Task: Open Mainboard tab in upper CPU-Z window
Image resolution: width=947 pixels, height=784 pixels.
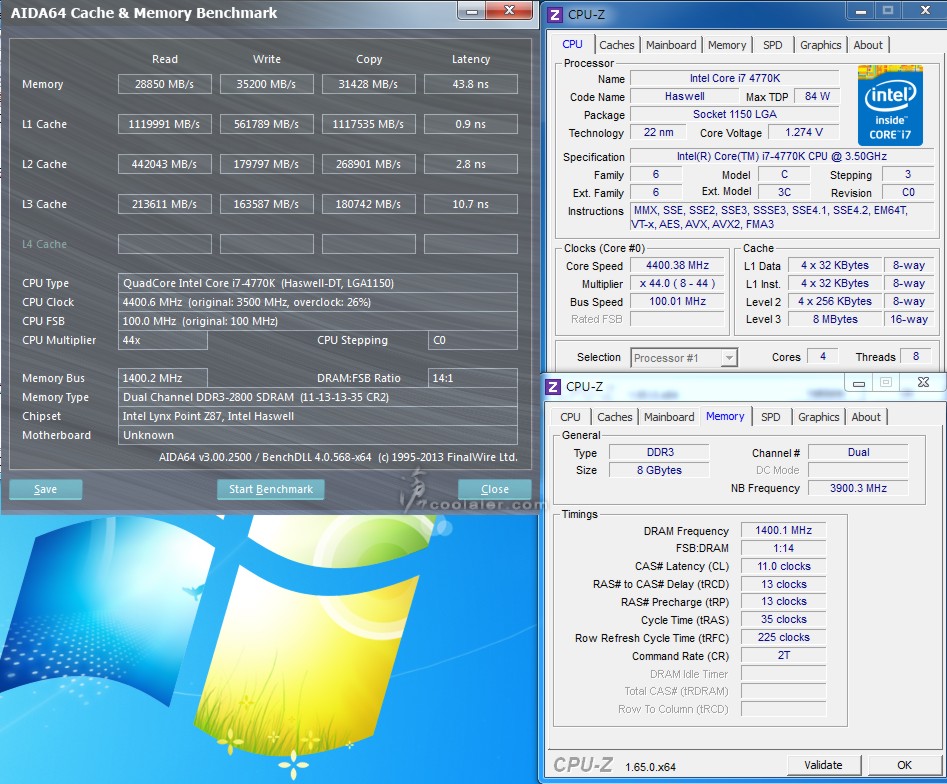Action: point(671,45)
